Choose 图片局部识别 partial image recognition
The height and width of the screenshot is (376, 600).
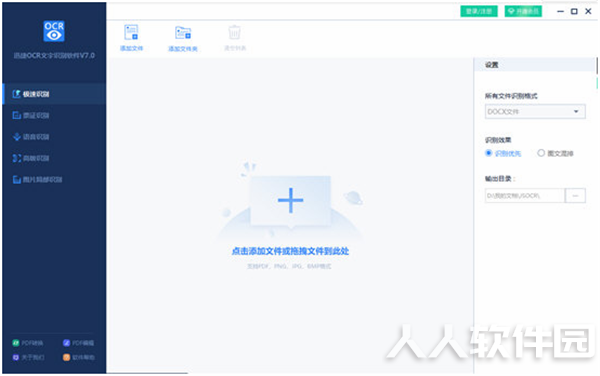(x=38, y=179)
